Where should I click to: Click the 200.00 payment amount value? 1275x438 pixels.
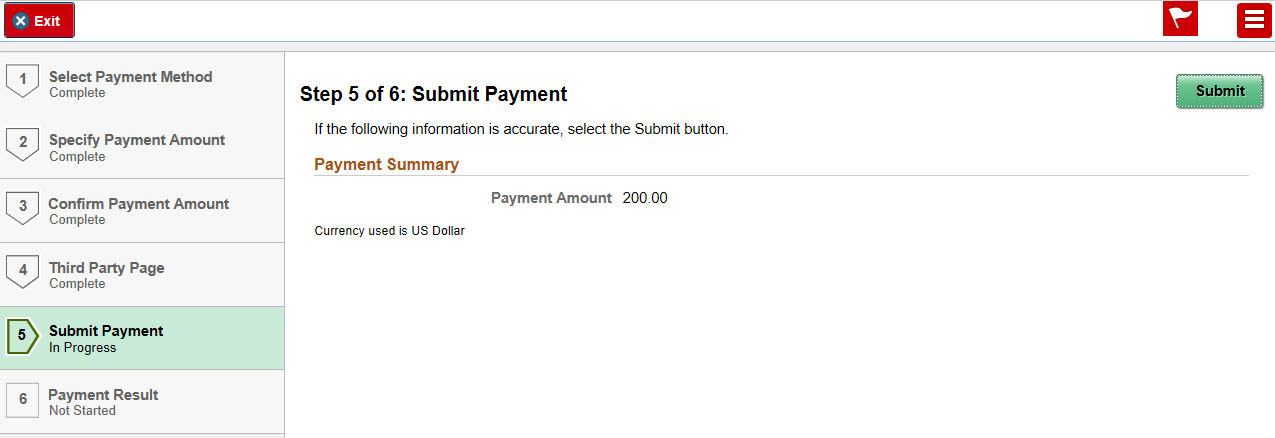[645, 198]
